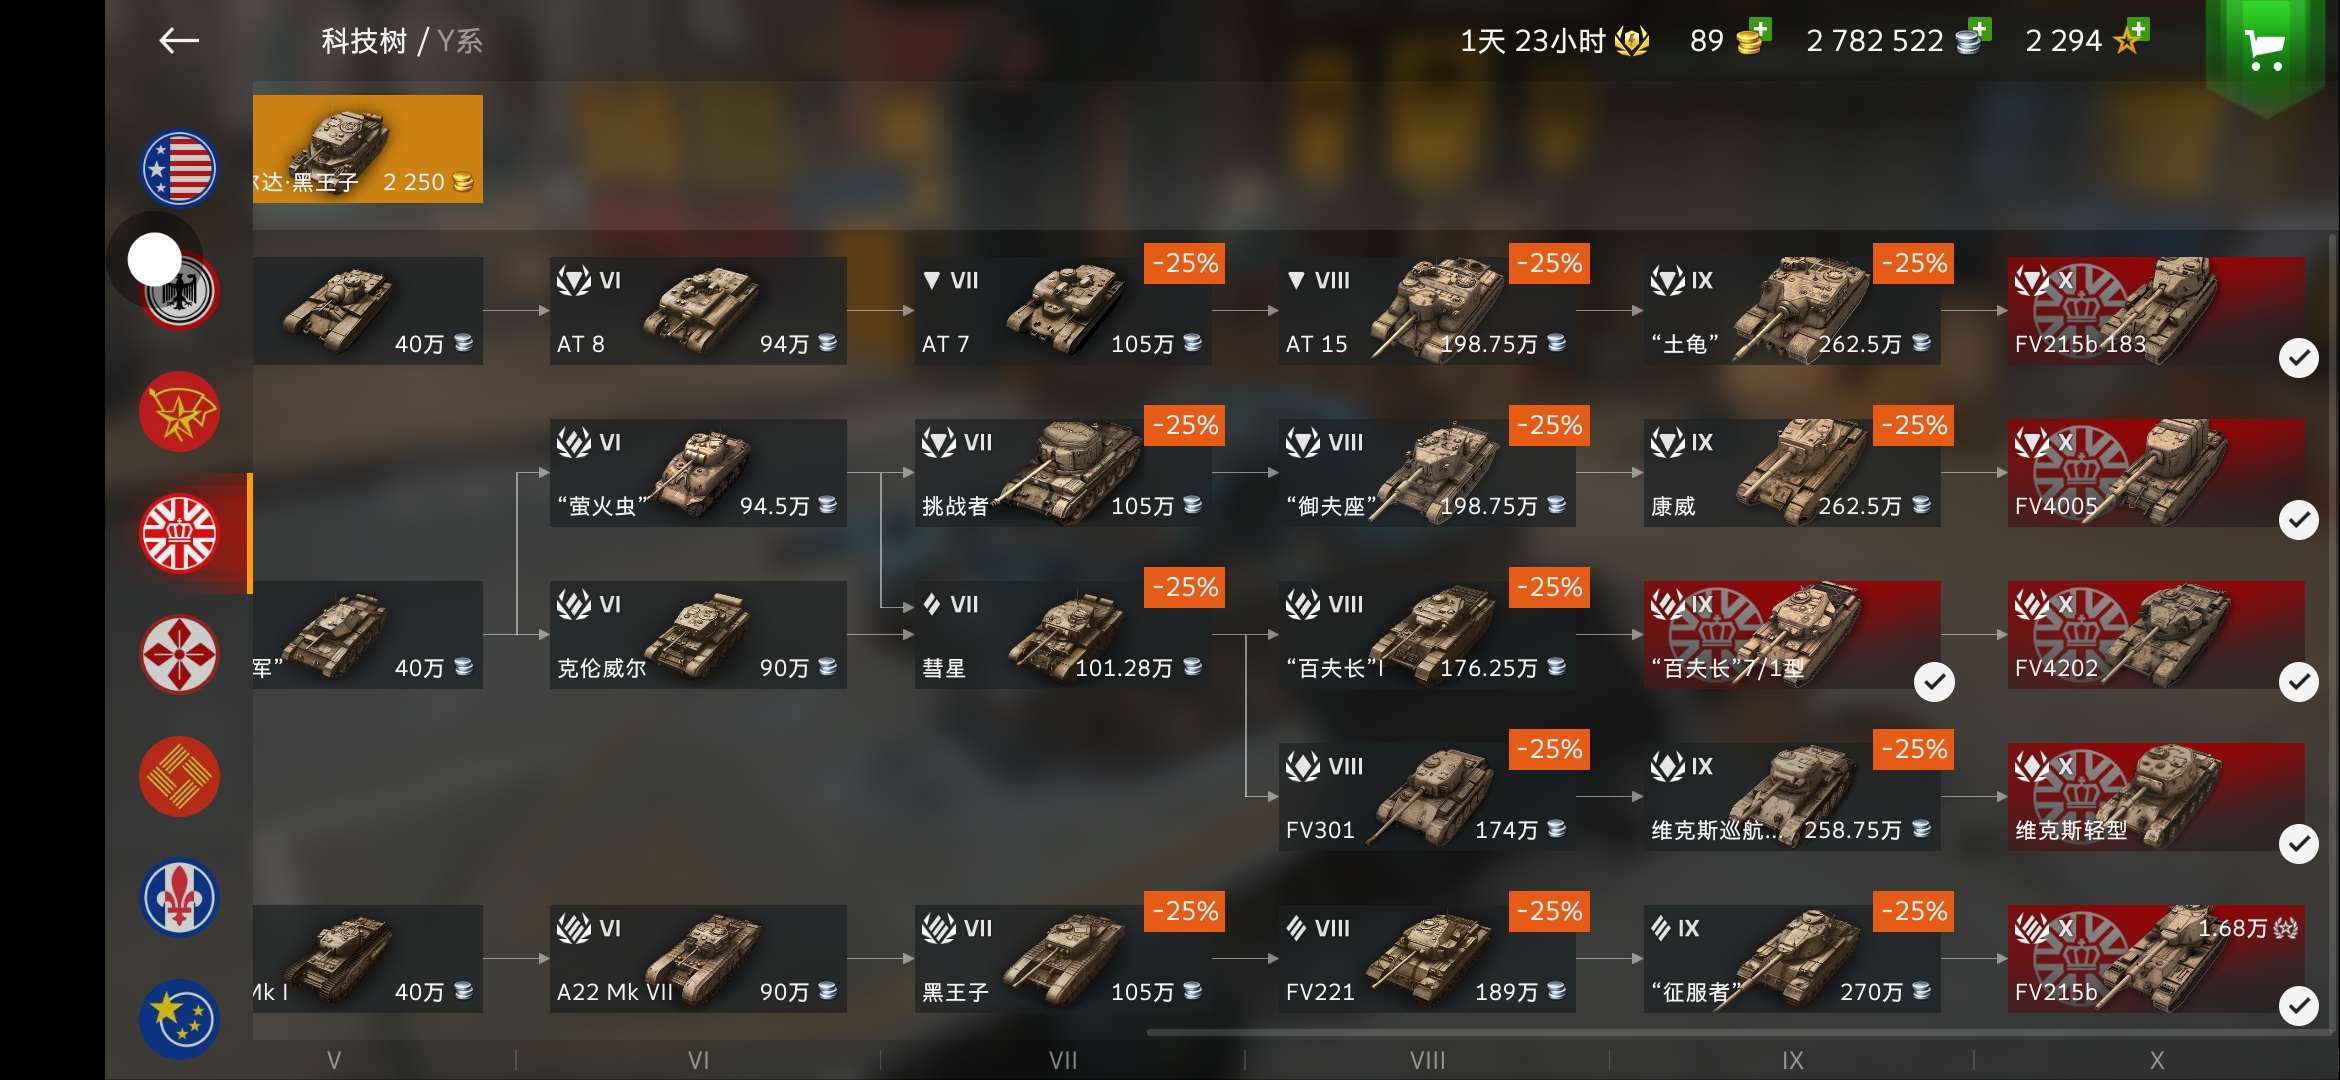Select the France fleur-de-lis nation icon

pos(179,898)
